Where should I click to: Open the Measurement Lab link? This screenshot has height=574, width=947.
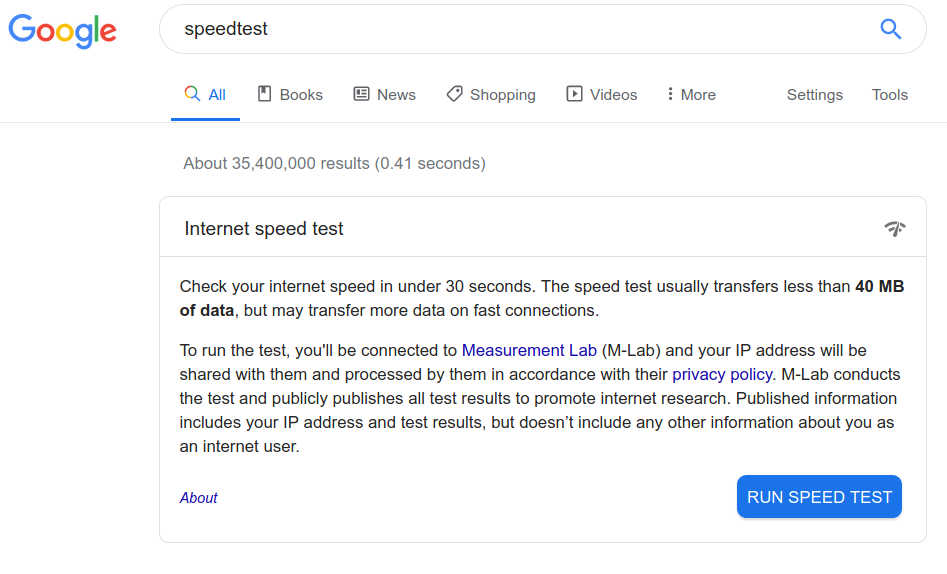pos(529,350)
